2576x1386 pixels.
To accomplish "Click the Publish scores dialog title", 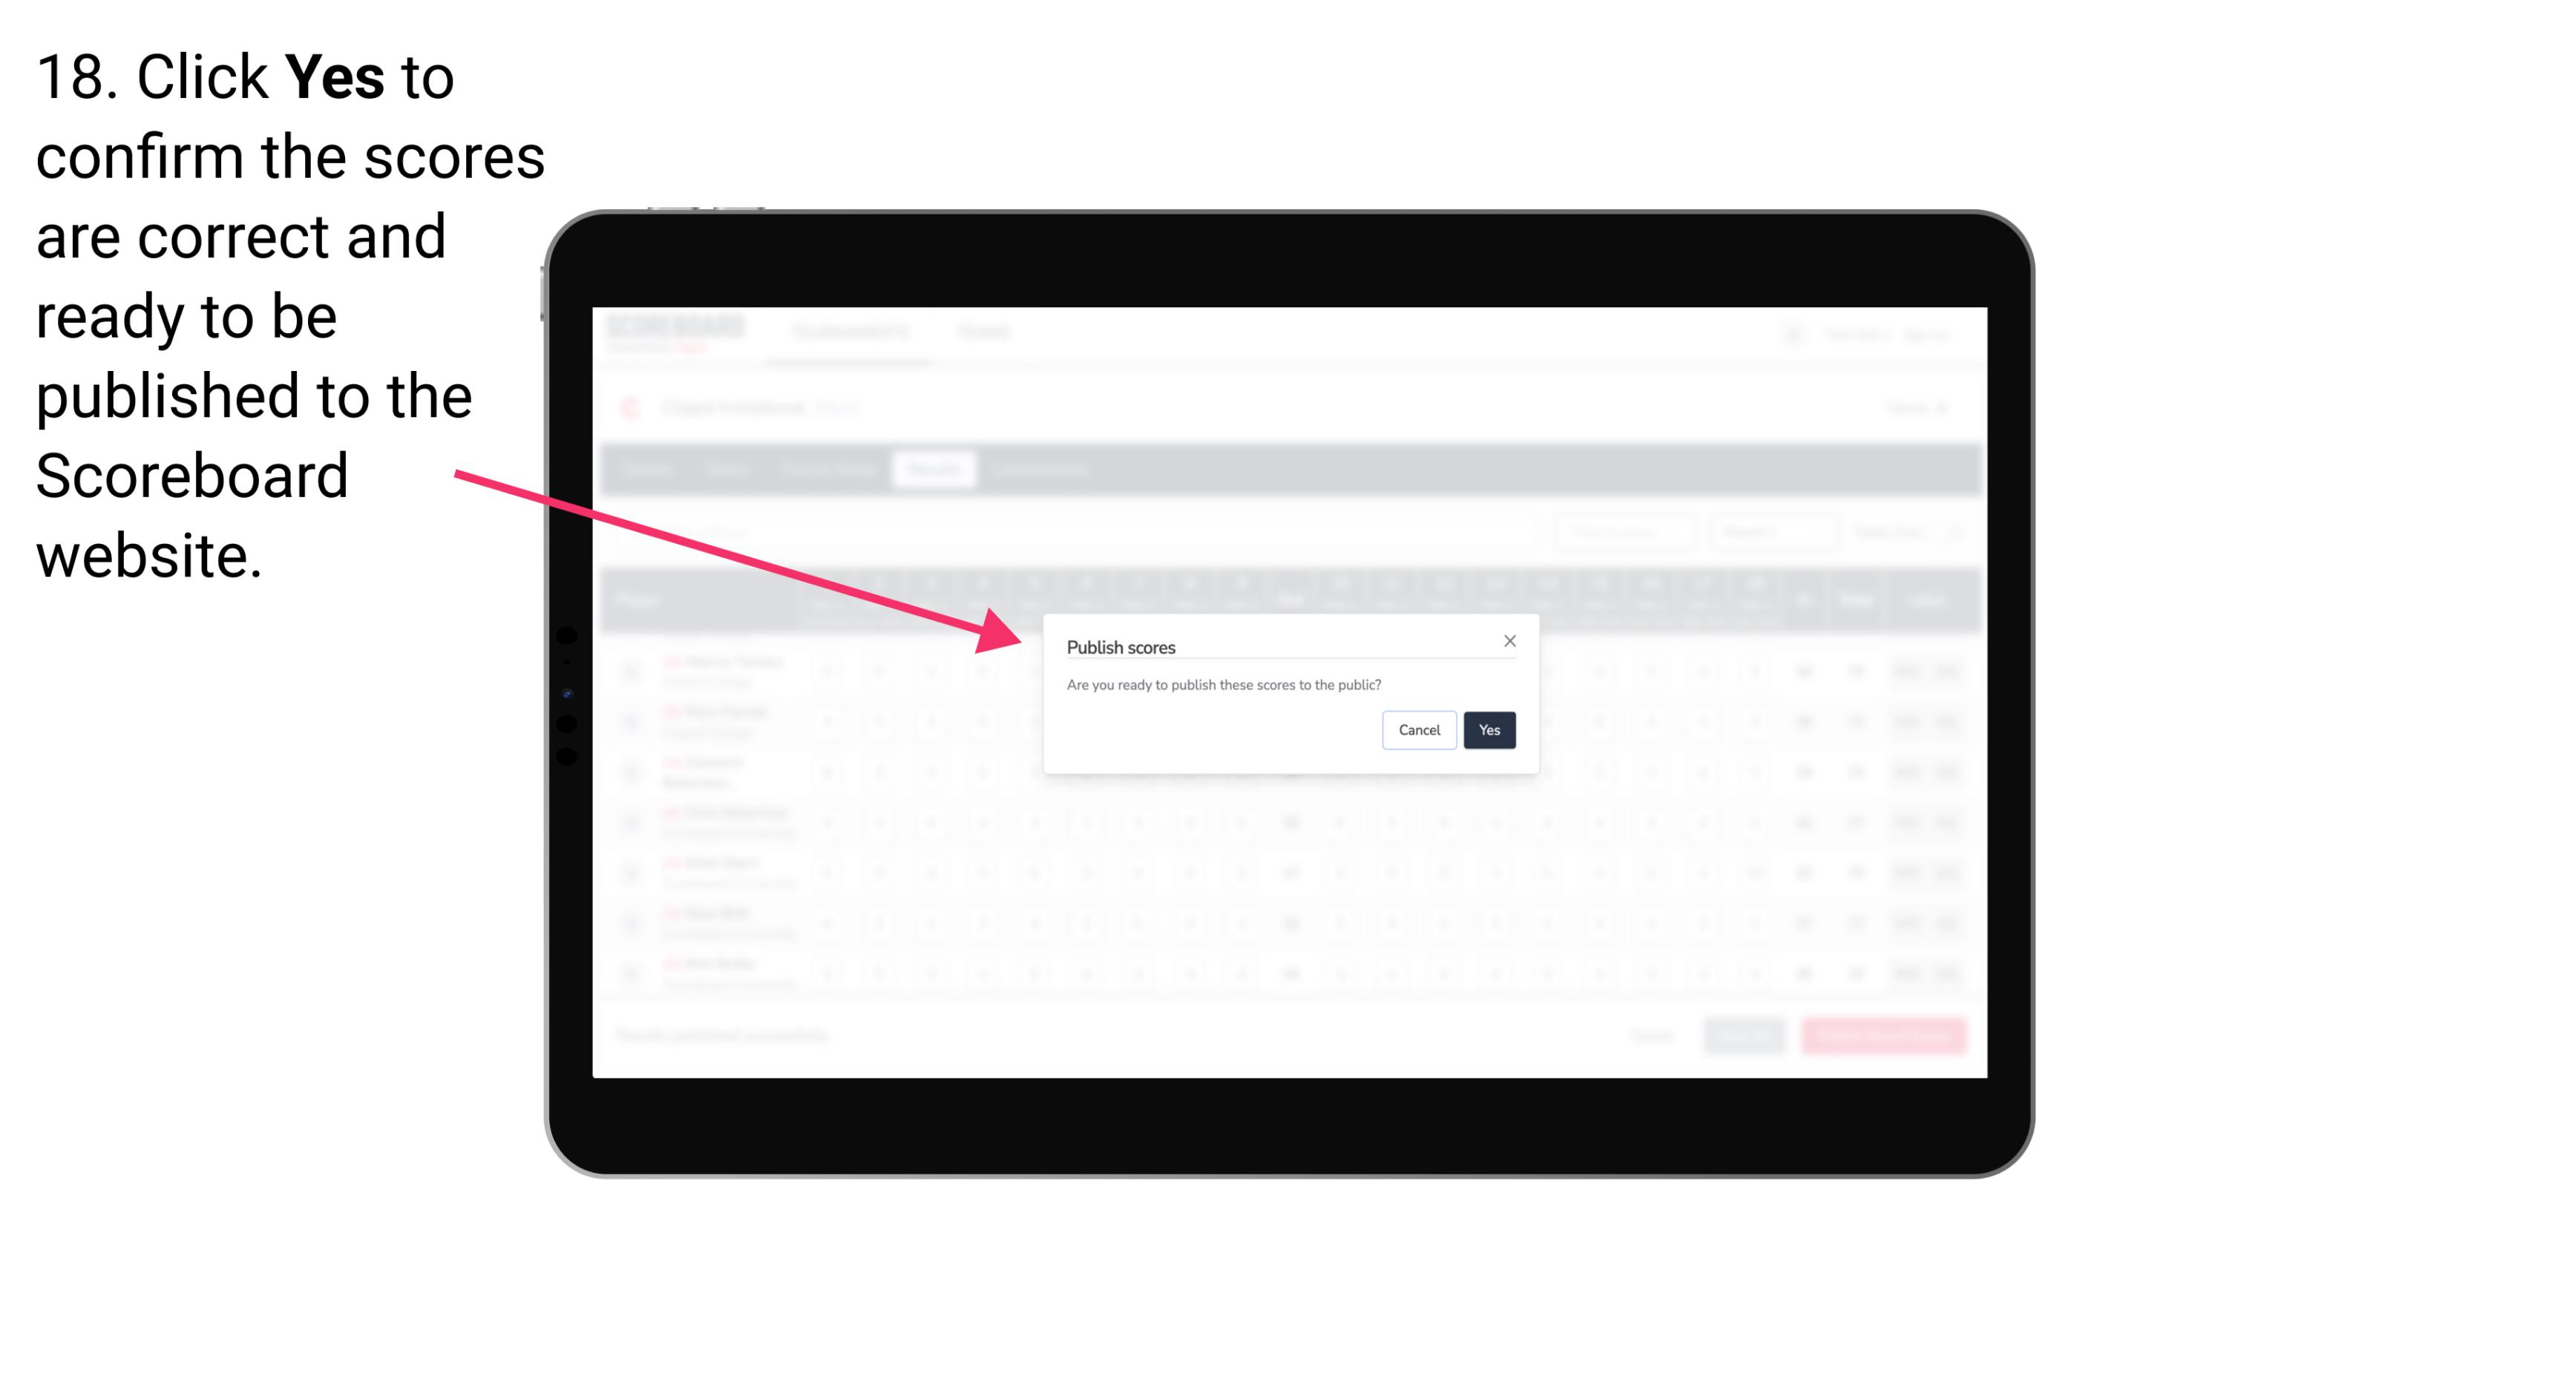I will 1121,646.
